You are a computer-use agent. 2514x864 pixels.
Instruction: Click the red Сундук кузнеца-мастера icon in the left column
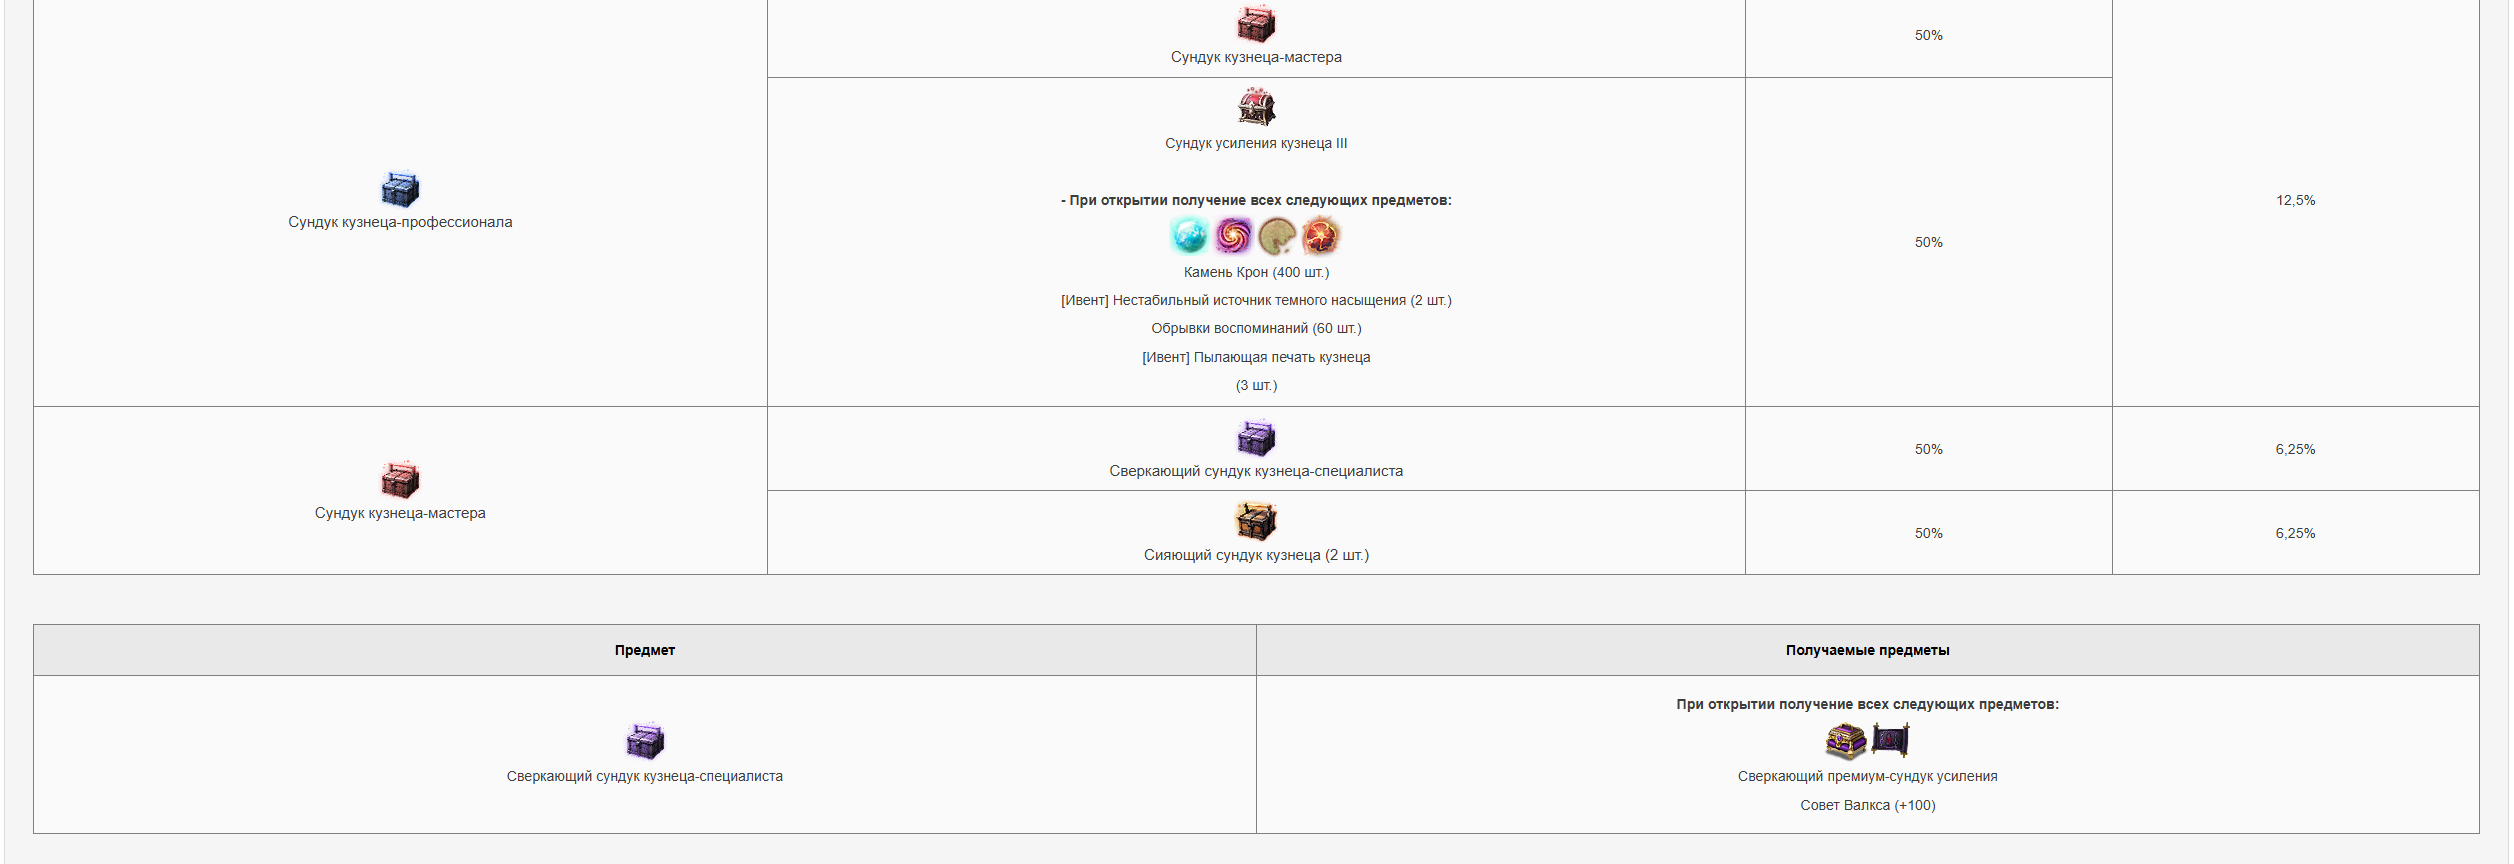click(x=400, y=479)
